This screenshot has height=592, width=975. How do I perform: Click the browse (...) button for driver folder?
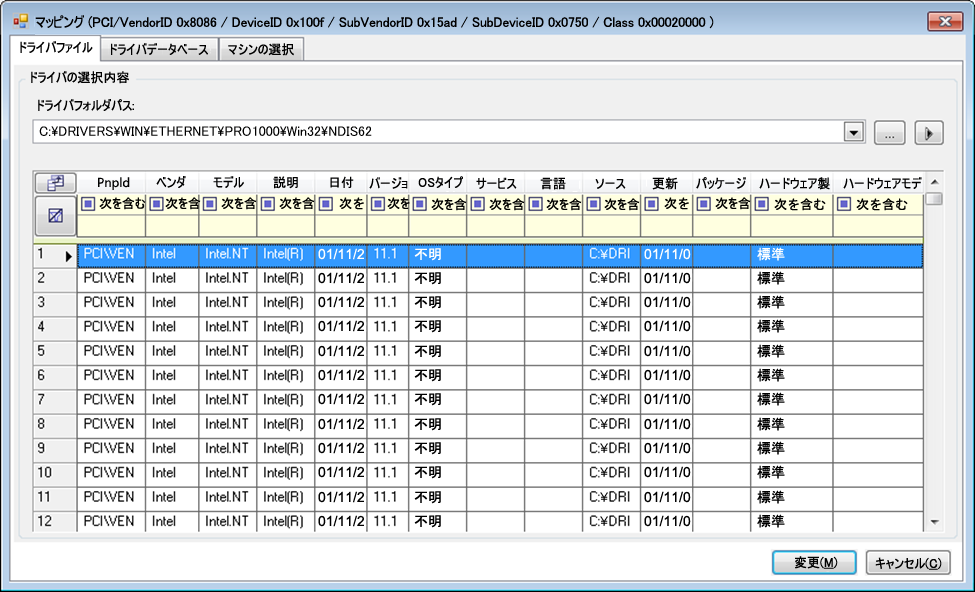tap(889, 132)
